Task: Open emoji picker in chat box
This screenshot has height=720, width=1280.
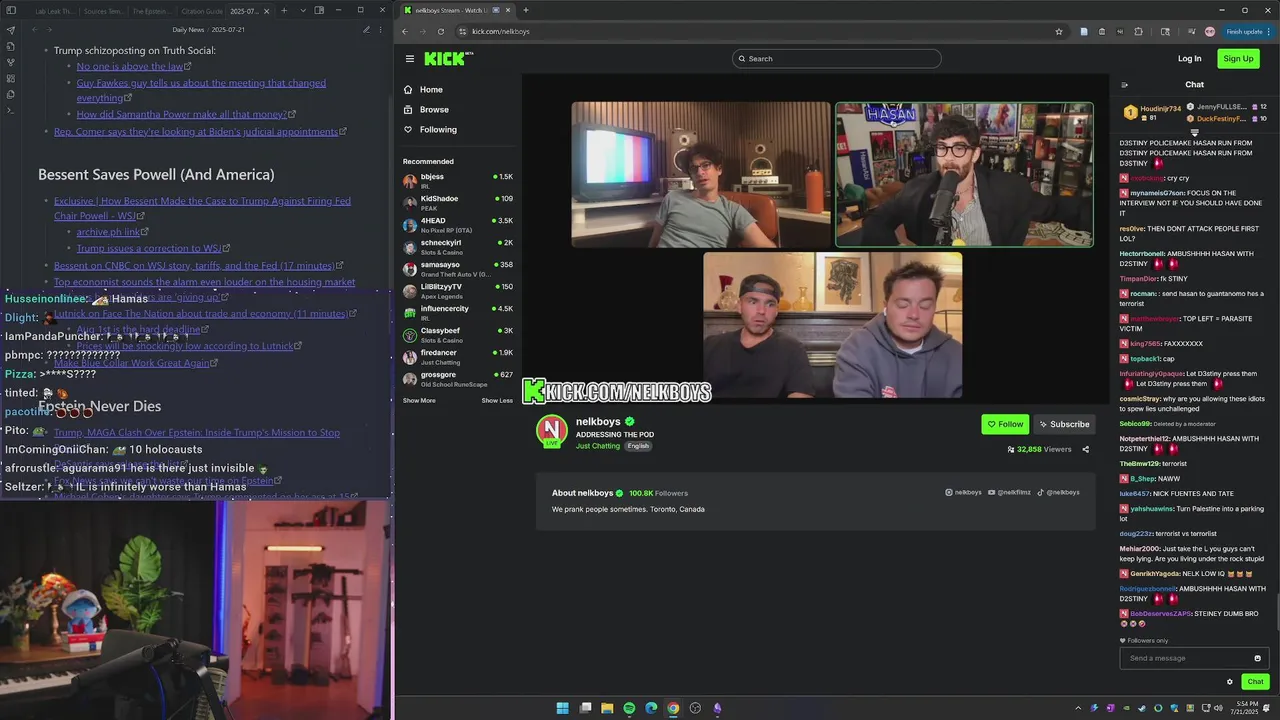Action: point(1257,658)
